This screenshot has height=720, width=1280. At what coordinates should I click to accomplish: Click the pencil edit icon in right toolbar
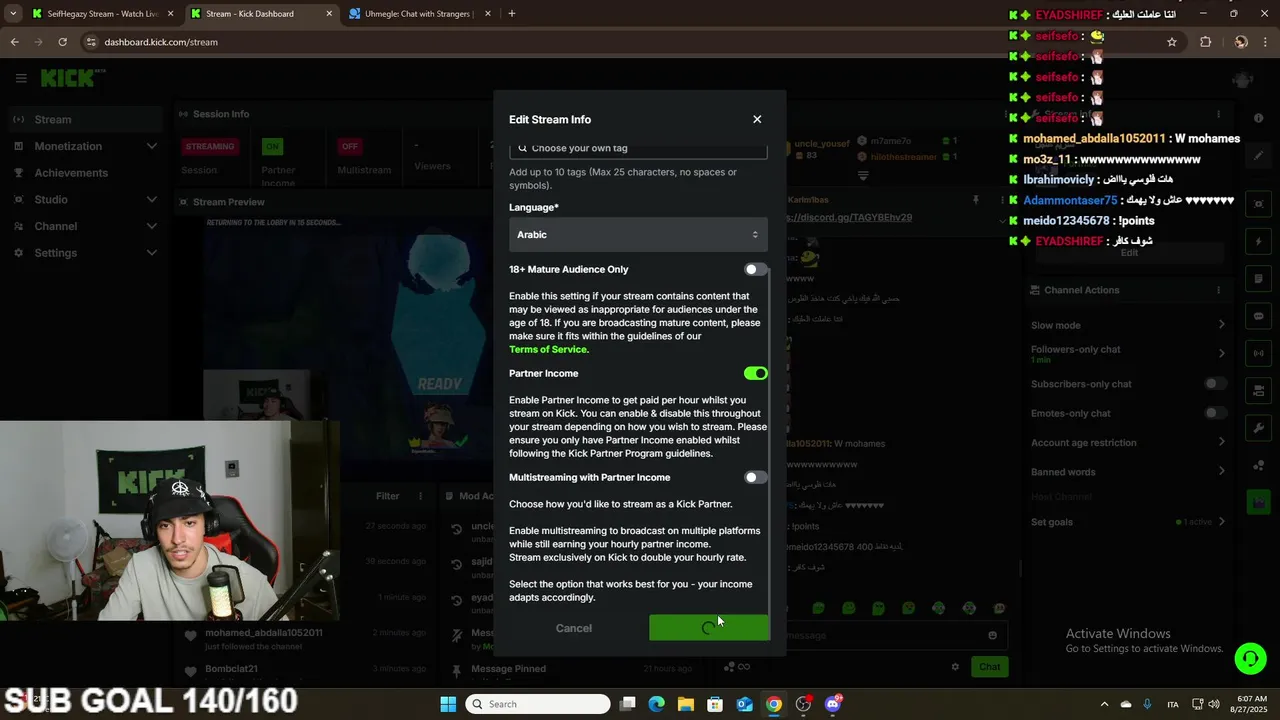[1259, 156]
